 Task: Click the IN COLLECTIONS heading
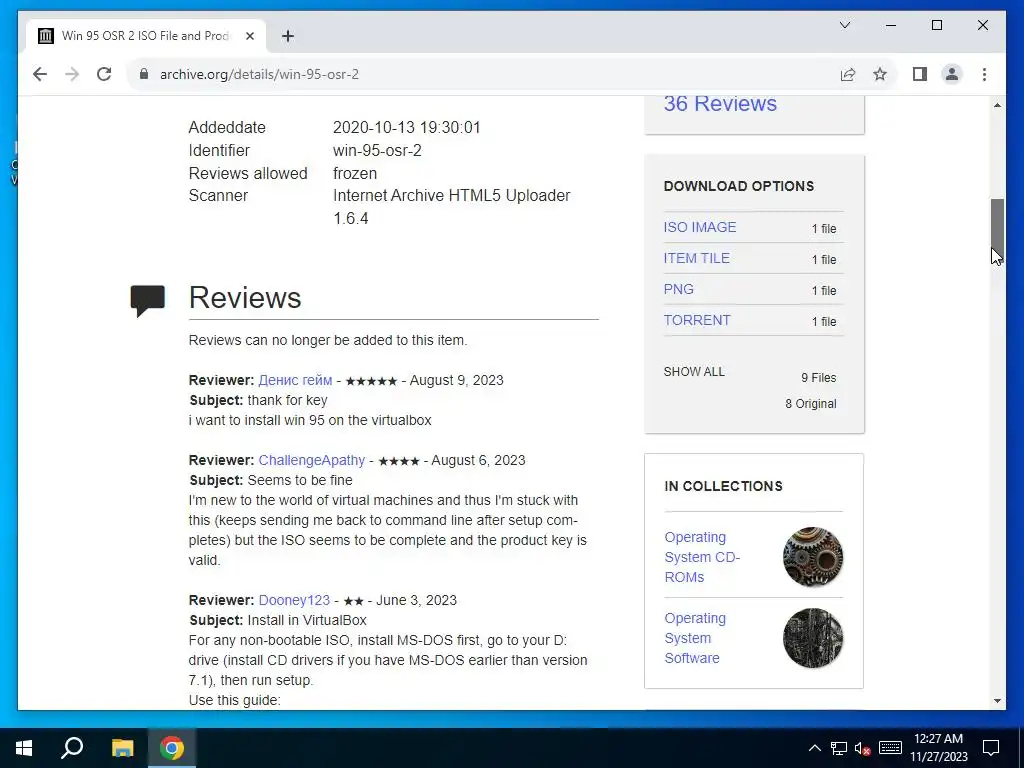point(723,486)
